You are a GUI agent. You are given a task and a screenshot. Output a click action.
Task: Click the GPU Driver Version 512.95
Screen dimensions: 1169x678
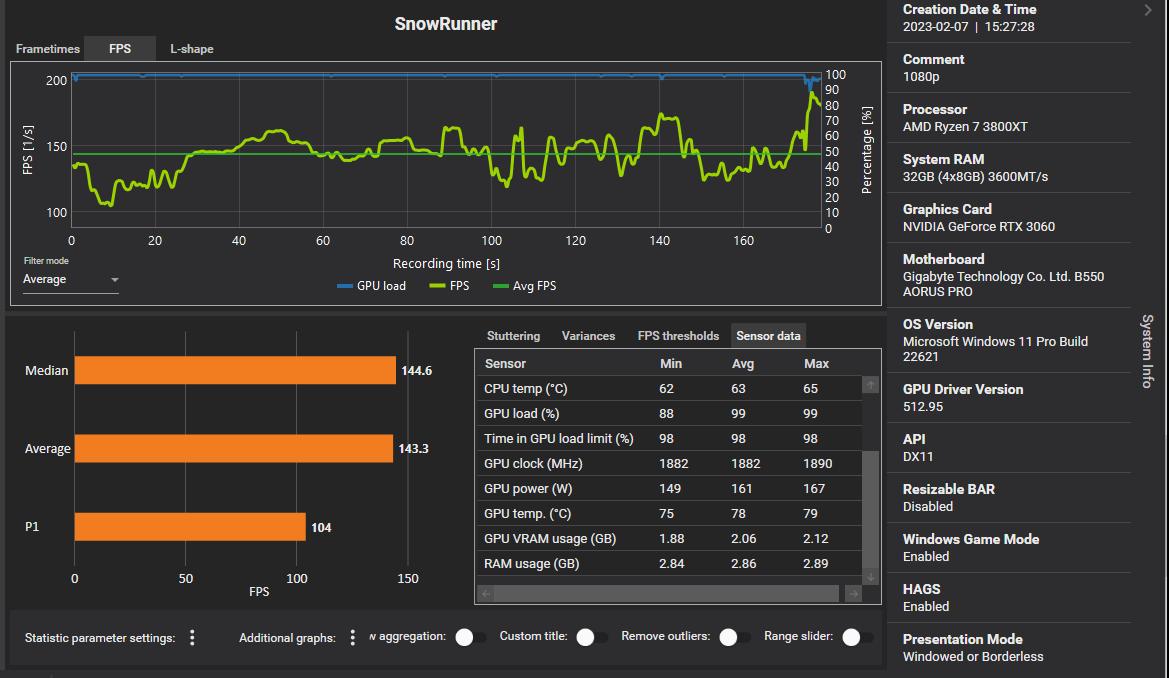tap(923, 407)
